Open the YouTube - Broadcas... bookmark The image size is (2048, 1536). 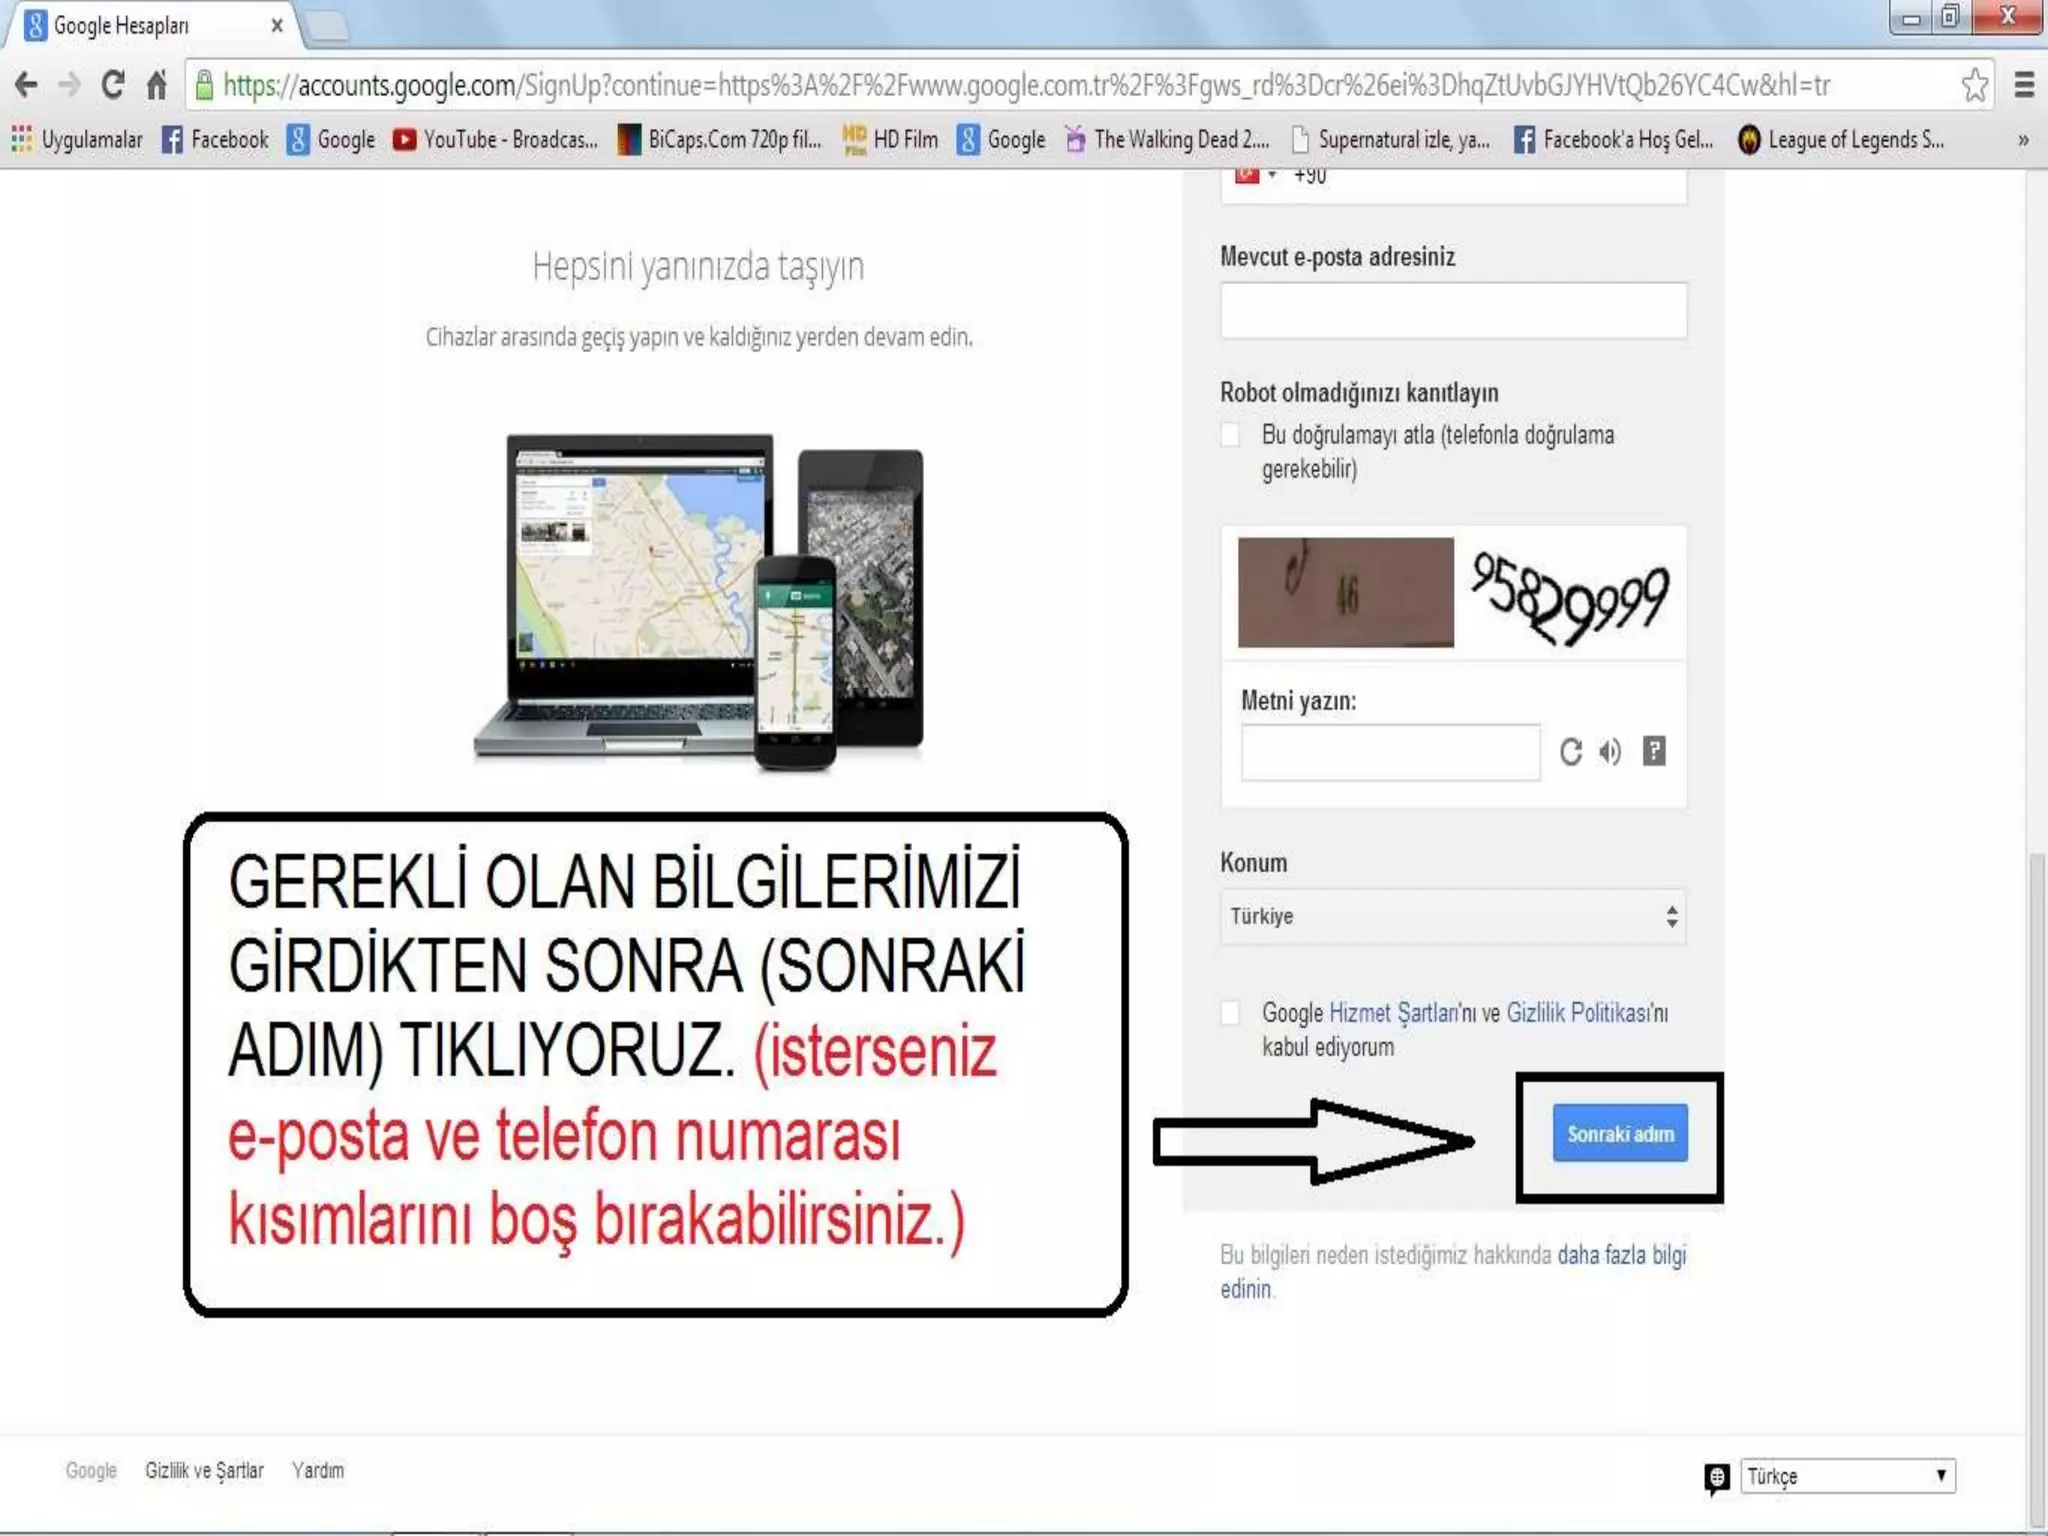click(x=495, y=139)
